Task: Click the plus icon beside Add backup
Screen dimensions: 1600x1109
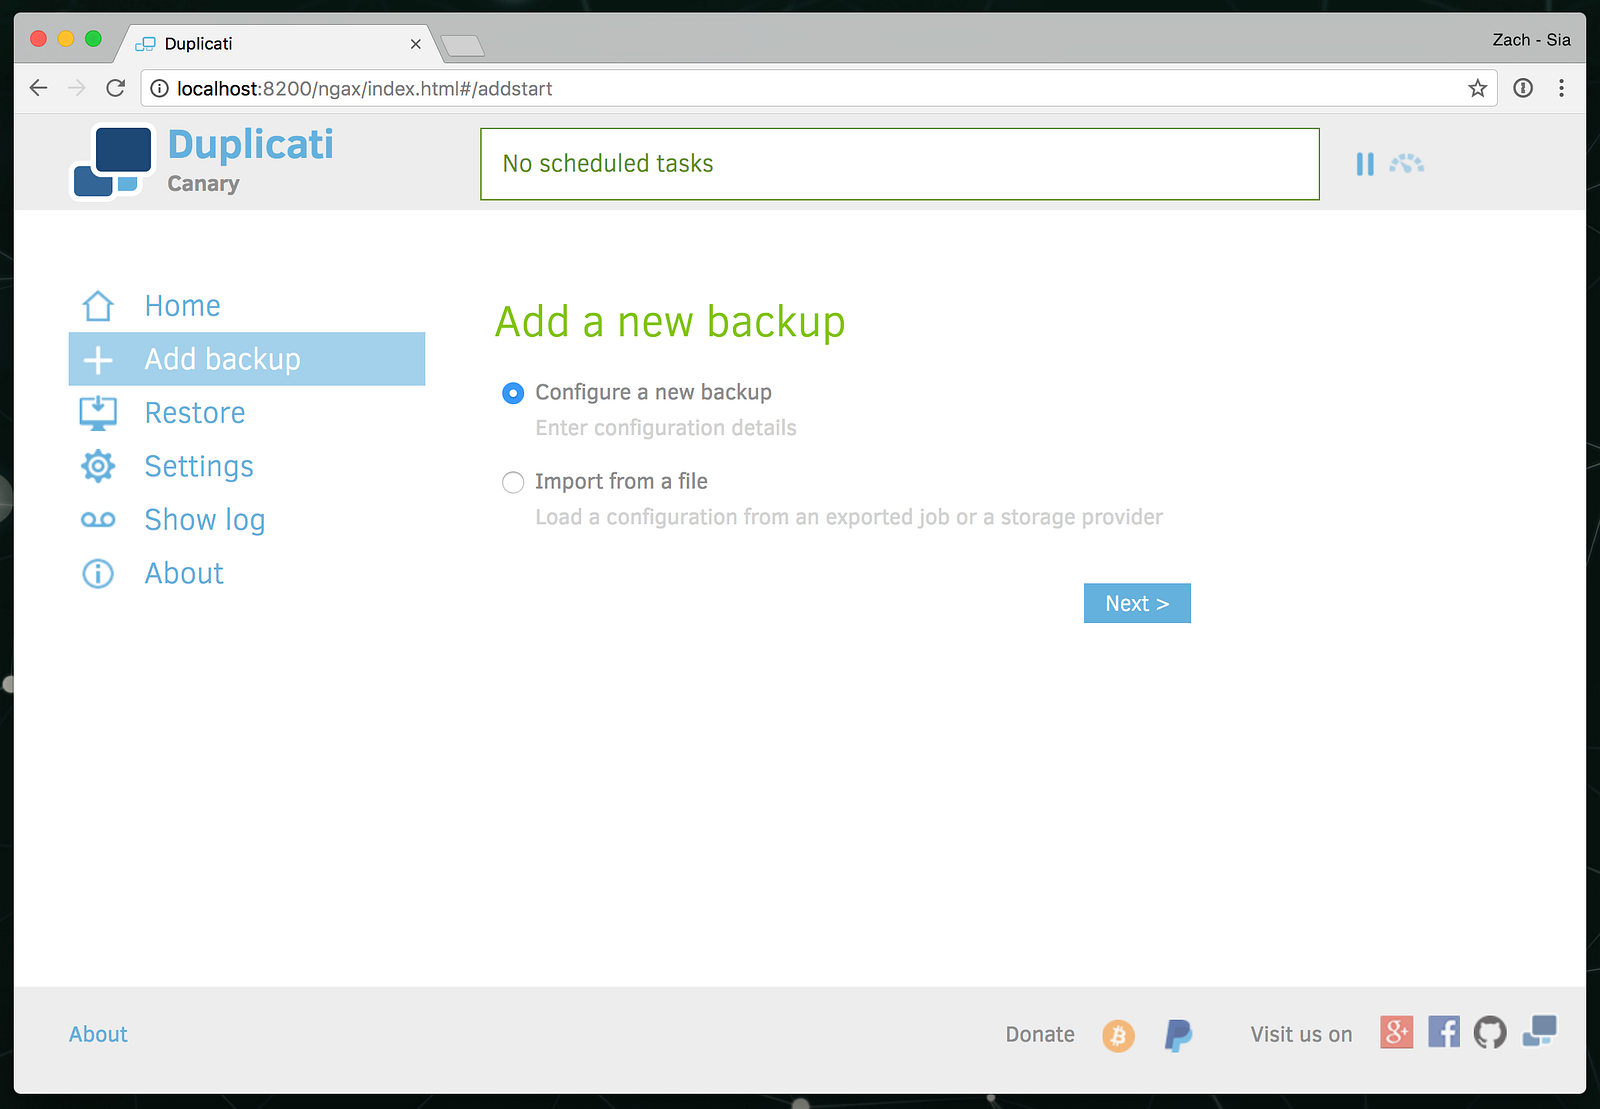Action: point(98,360)
